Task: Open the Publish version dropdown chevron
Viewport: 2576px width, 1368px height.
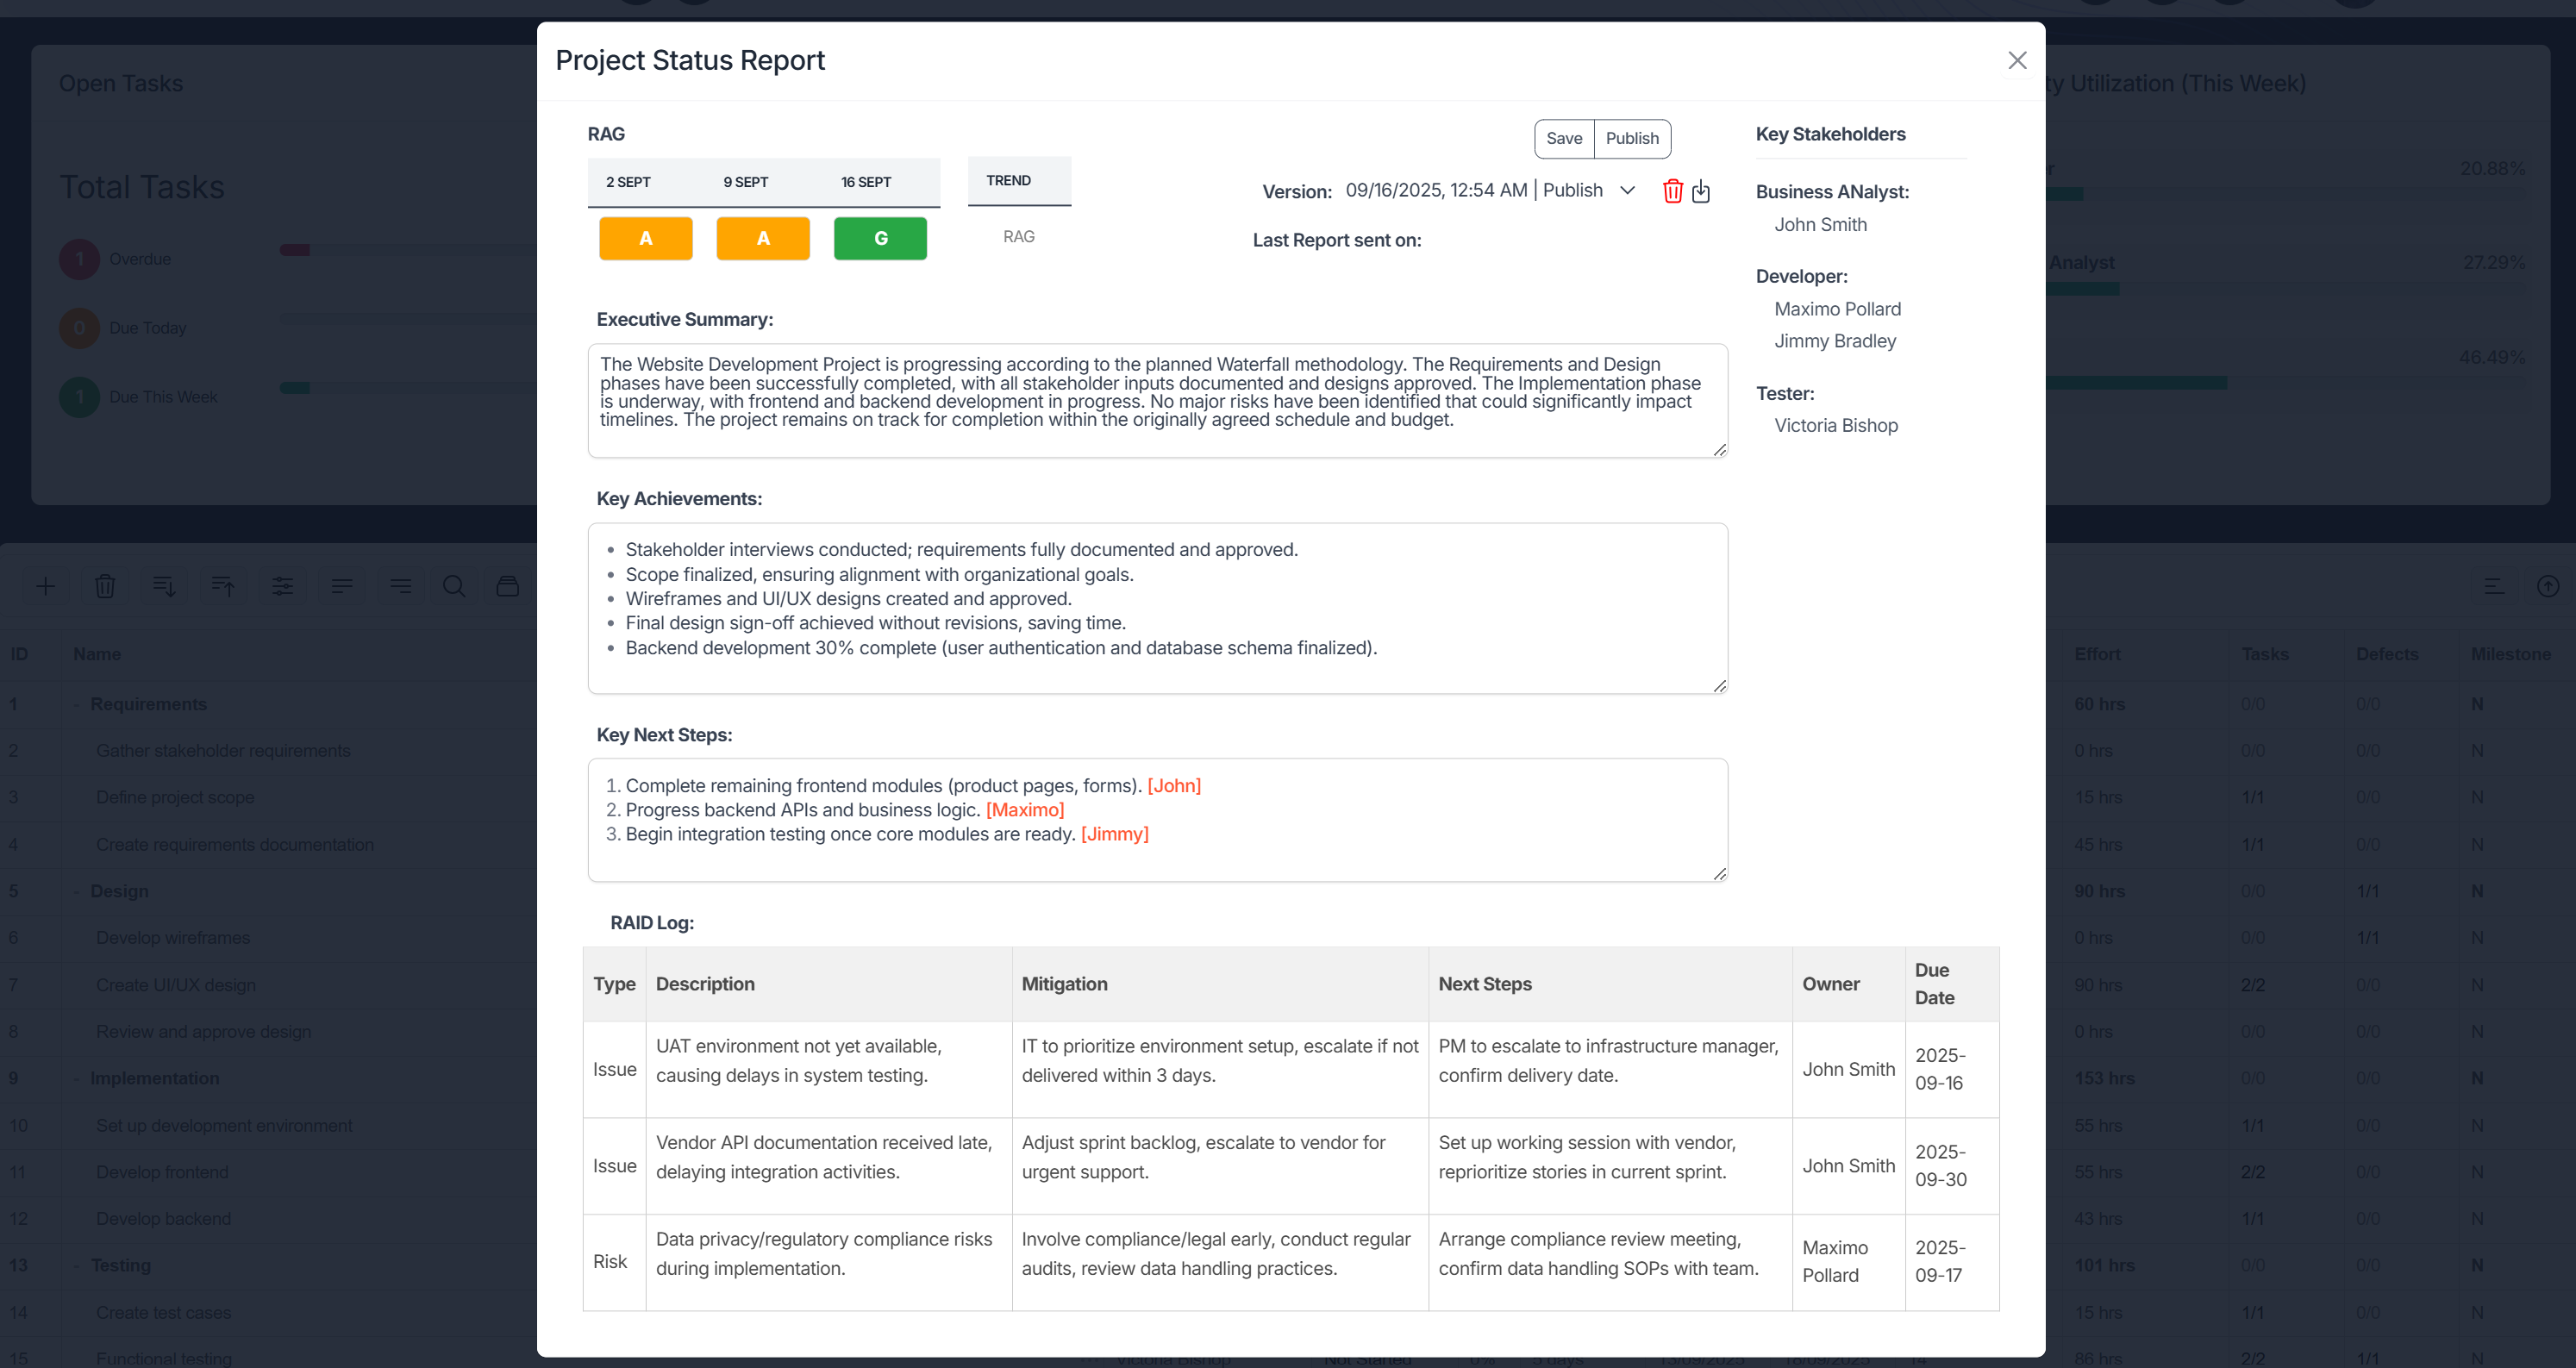Action: [1627, 190]
